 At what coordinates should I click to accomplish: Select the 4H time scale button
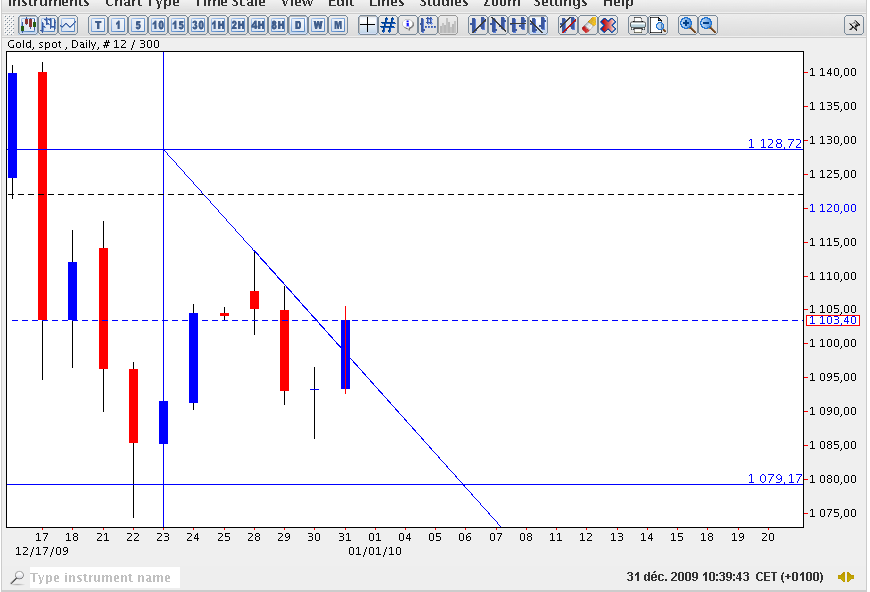tap(257, 25)
